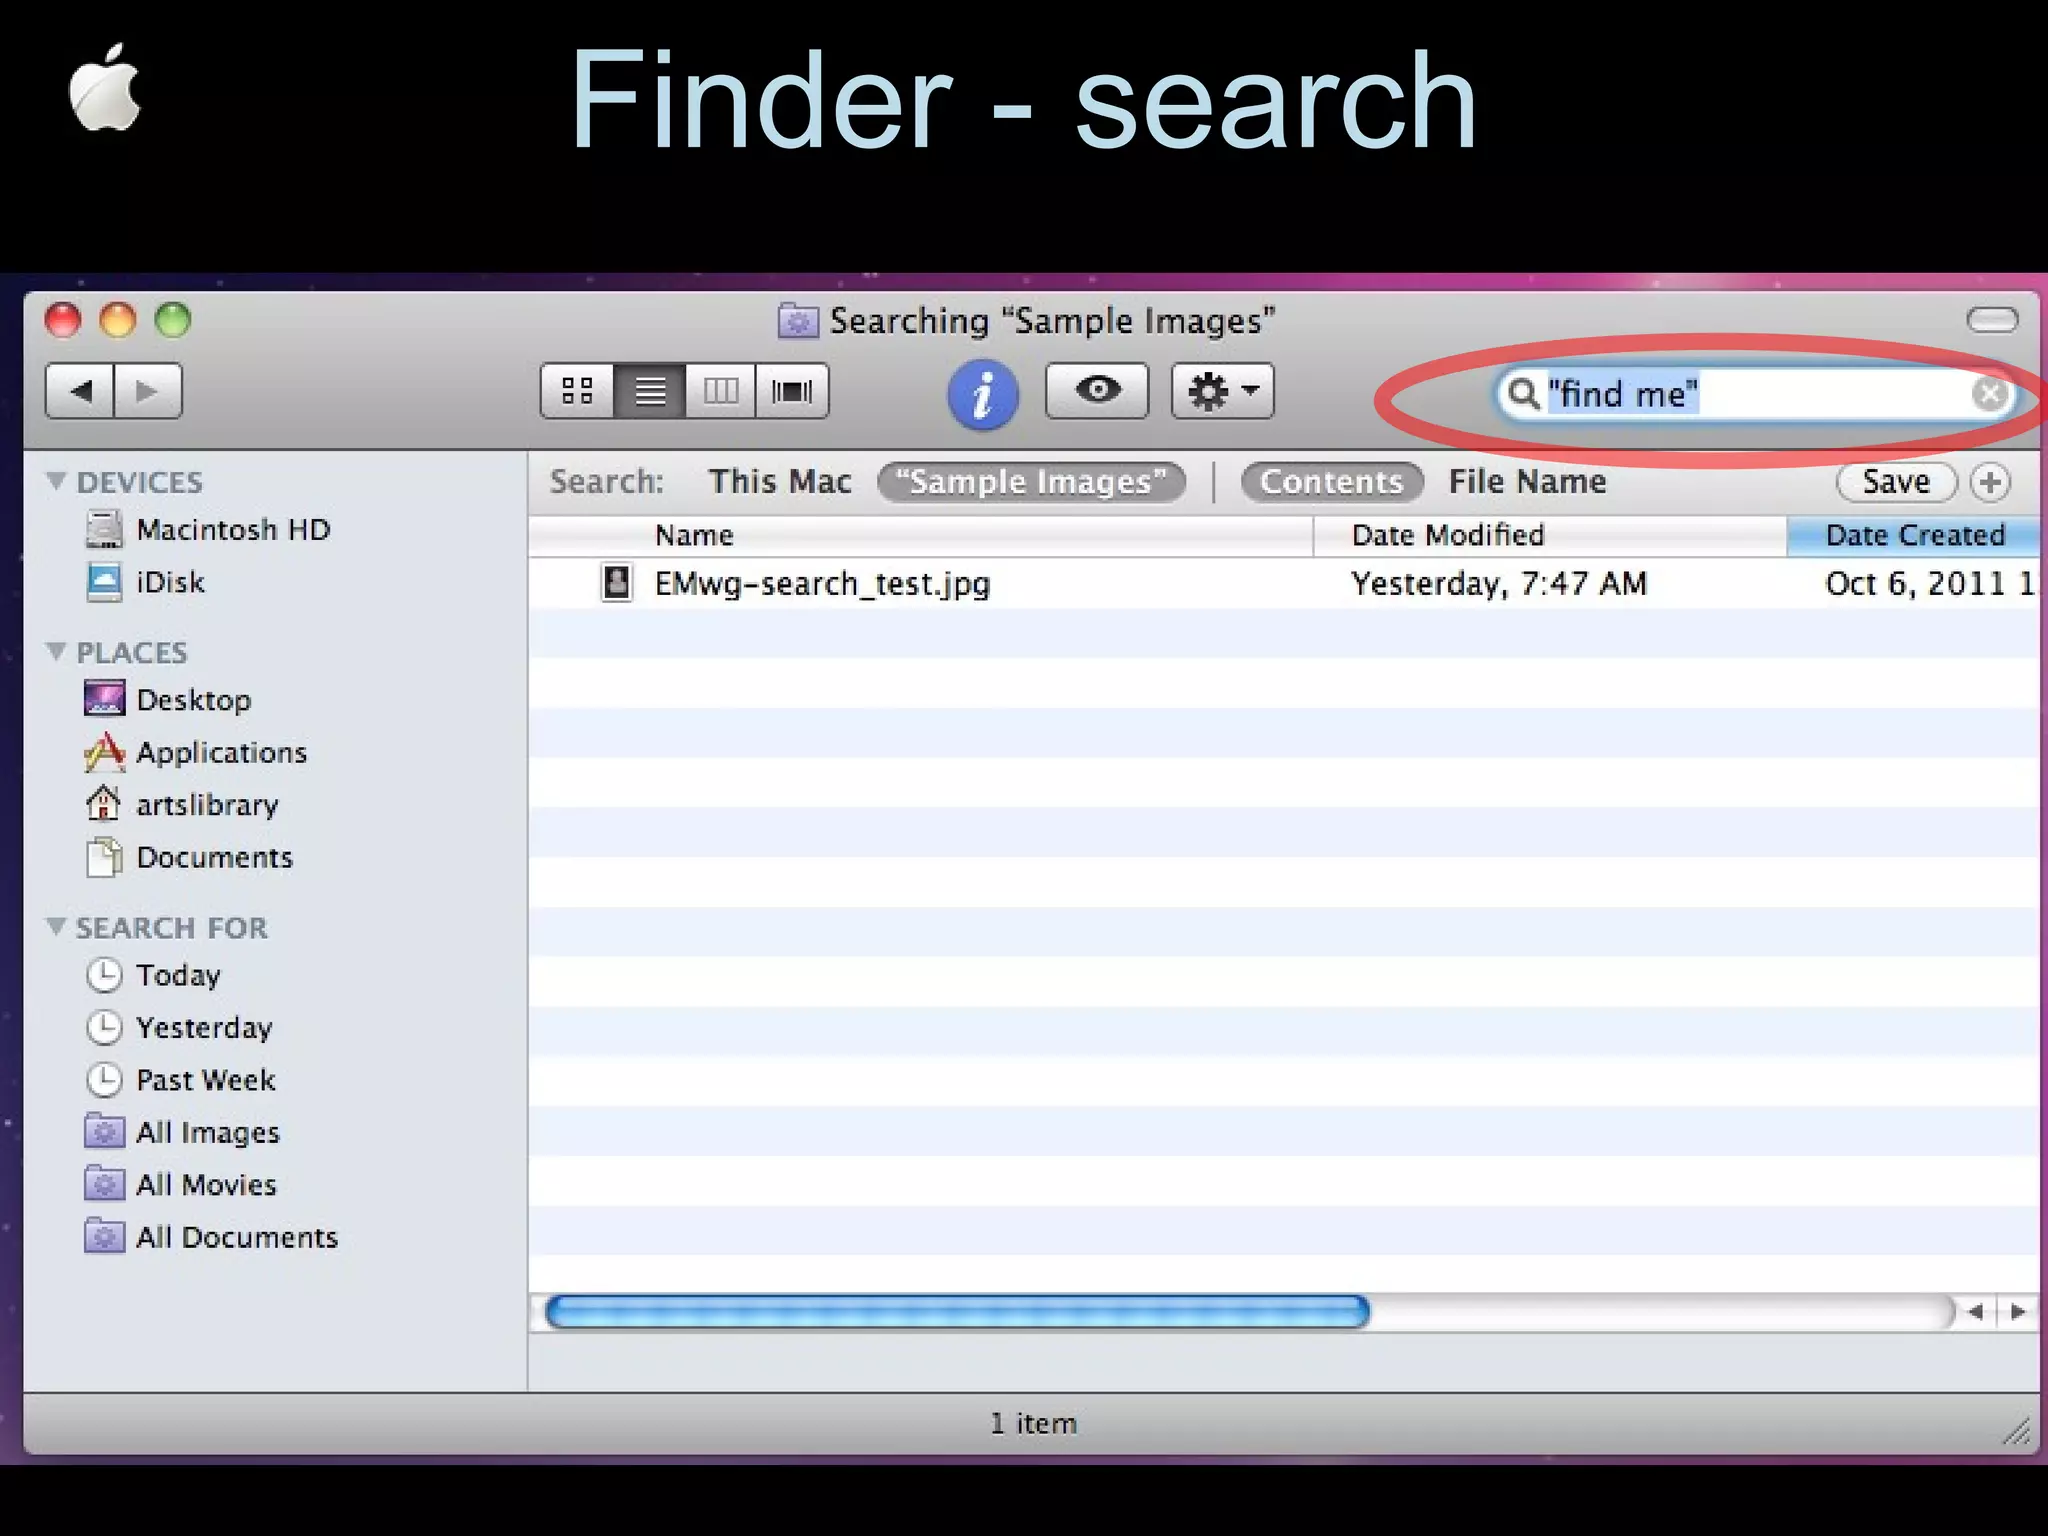2048x1536 pixels.
Task: Show files from Past Week
Action: point(180,1080)
